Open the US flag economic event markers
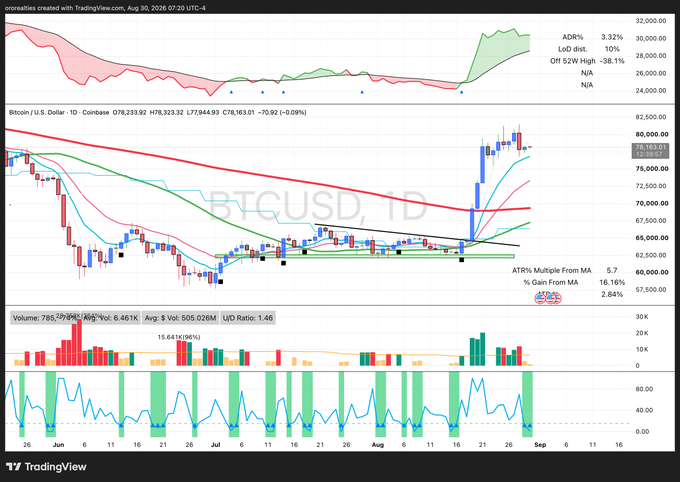680x482 pixels. (x=548, y=298)
